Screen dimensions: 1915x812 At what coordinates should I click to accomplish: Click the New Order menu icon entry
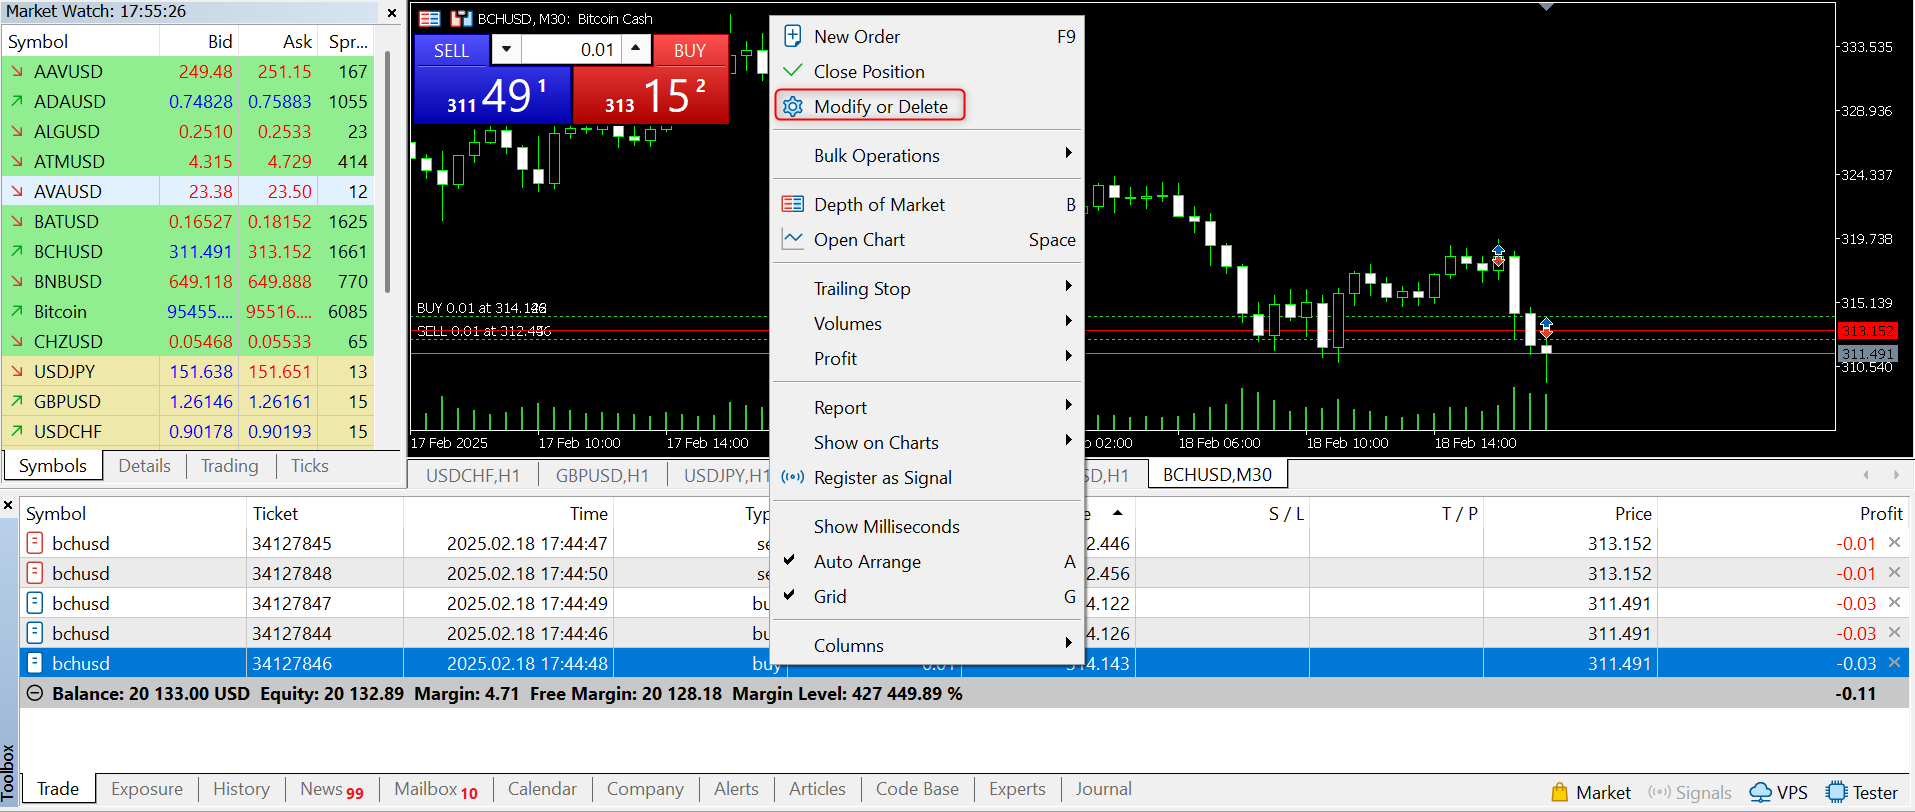tap(856, 37)
